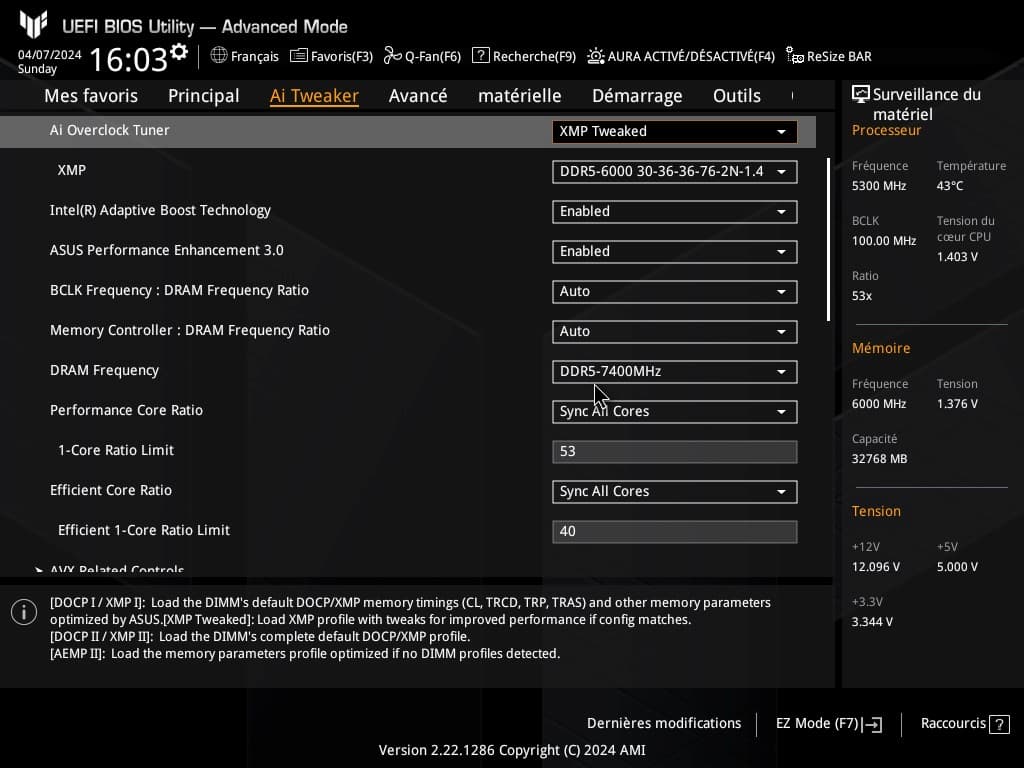The image size is (1024, 768).
Task: Open the Avancé tab
Action: [418, 96]
